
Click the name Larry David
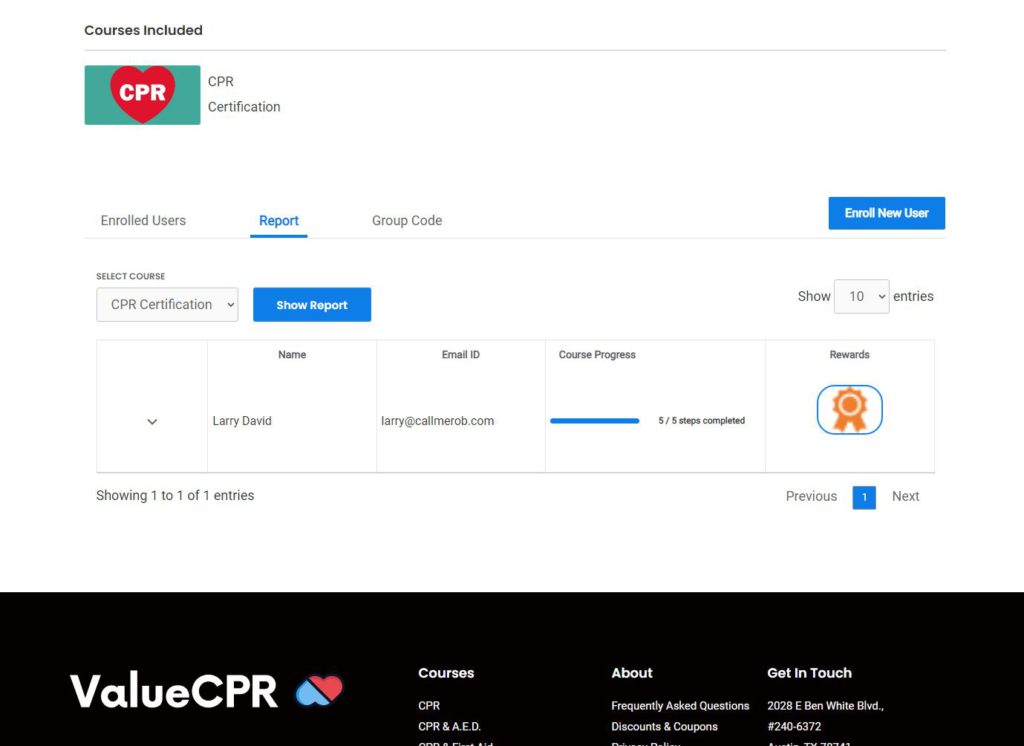coord(242,421)
